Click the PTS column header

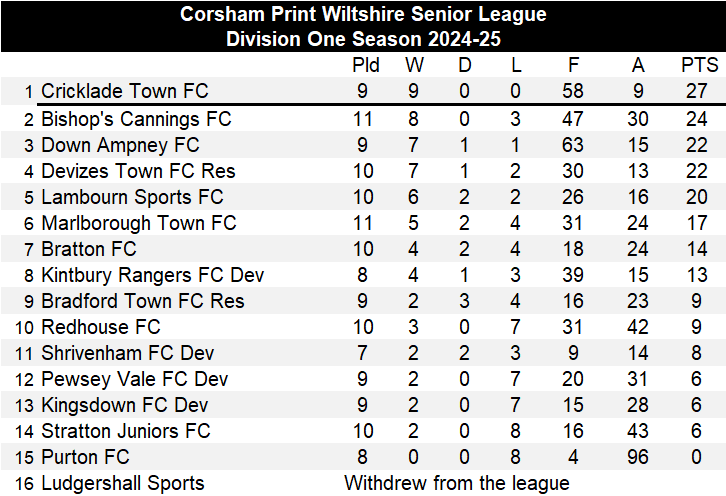coord(699,66)
